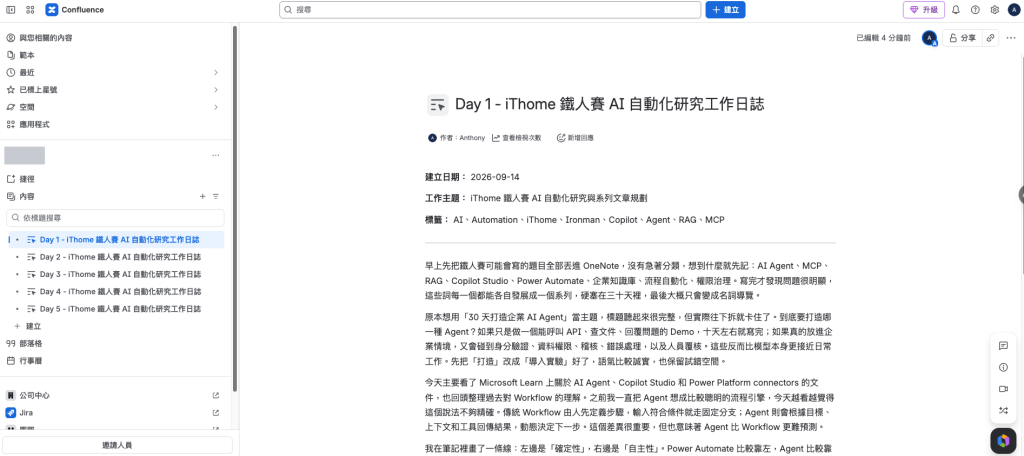1024x456 pixels.
Task: Open the app switcher grid icon
Action: (30, 10)
